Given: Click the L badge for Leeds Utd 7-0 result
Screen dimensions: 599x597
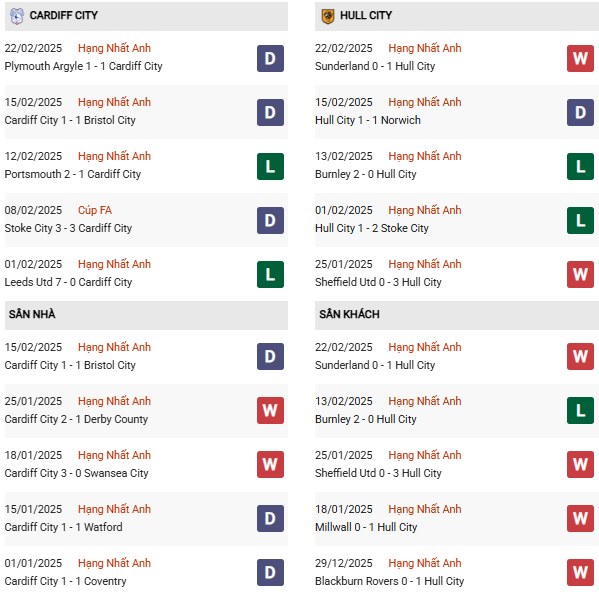Looking at the screenshot, I should click(270, 274).
